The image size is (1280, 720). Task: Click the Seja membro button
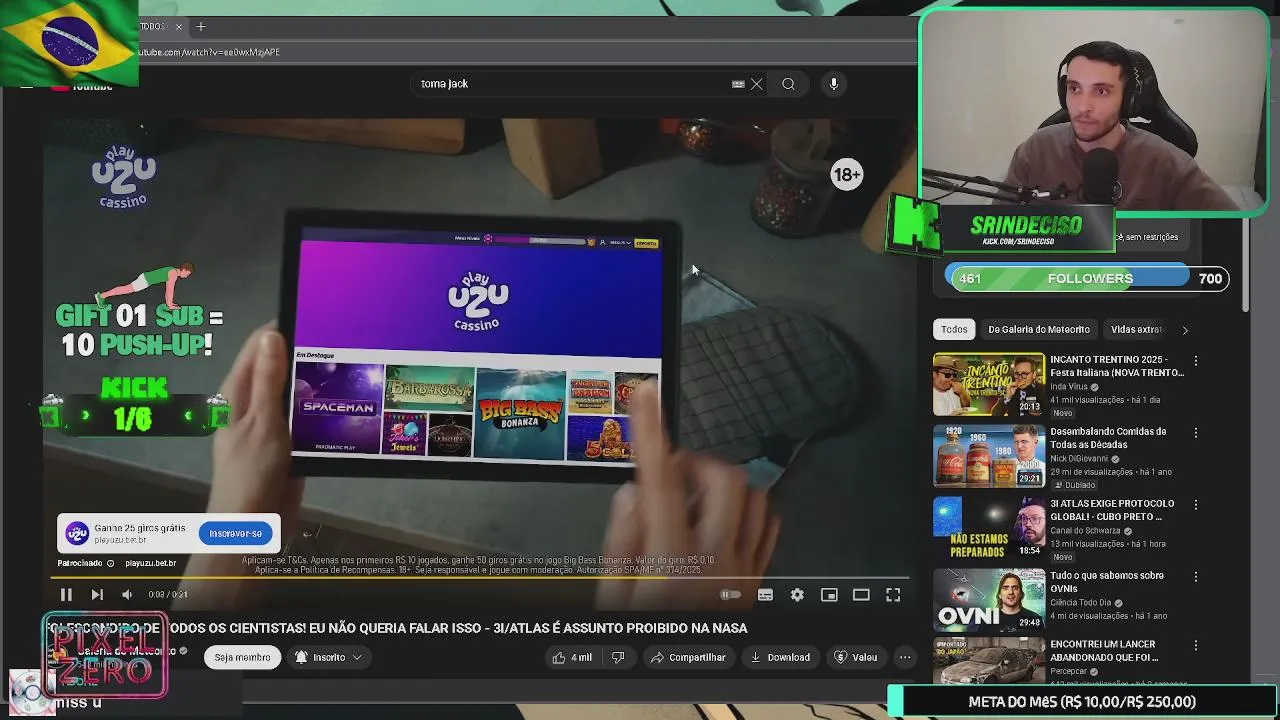click(242, 657)
